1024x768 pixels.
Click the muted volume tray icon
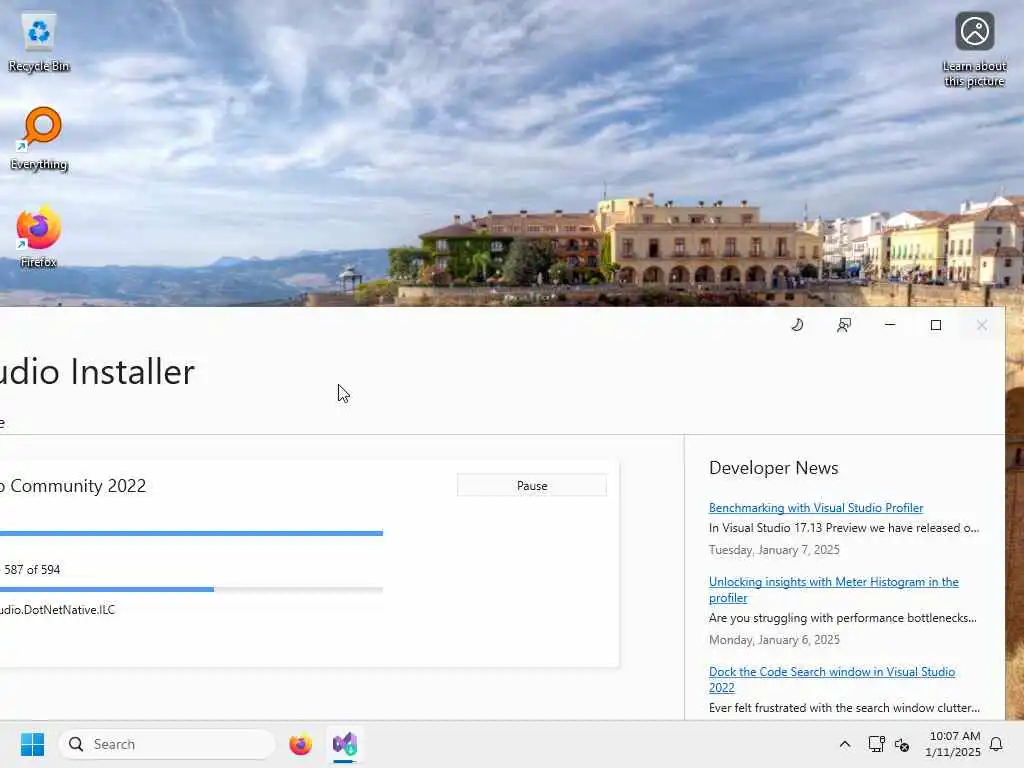tap(902, 744)
